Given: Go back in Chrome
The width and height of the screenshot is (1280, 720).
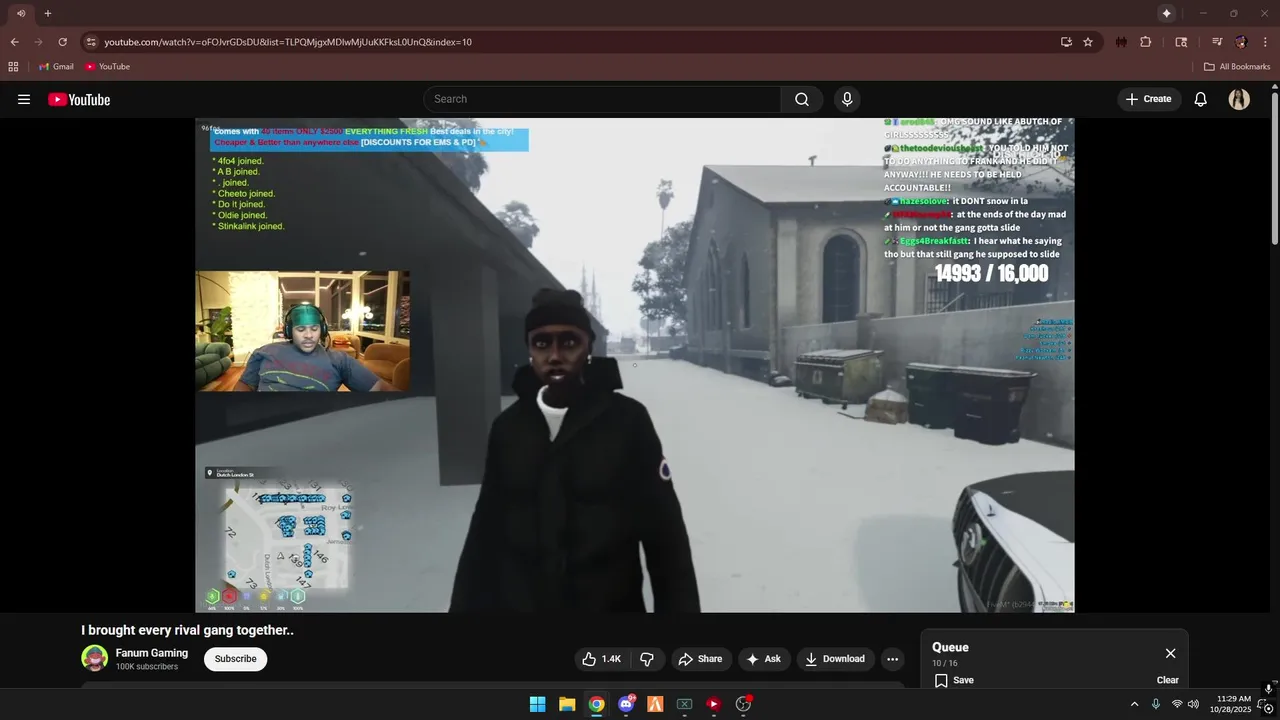Looking at the screenshot, I should click(14, 42).
